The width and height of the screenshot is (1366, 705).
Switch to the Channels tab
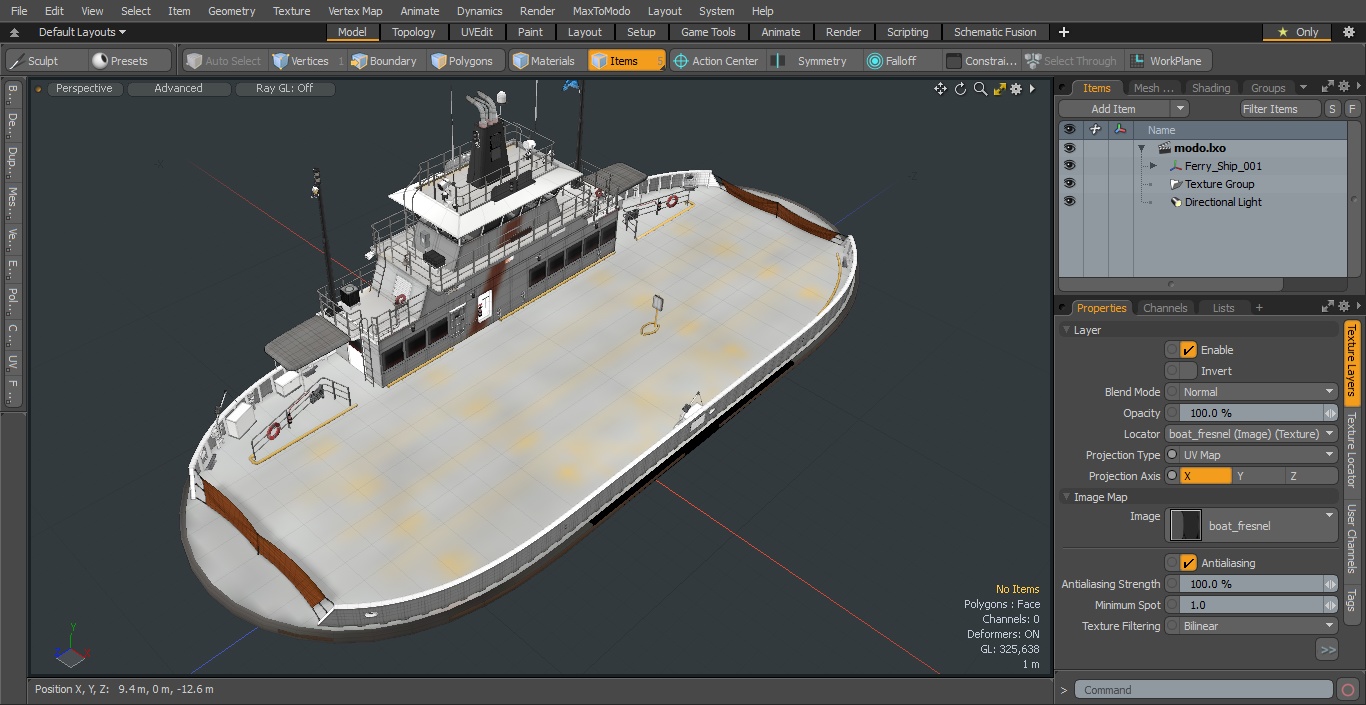[x=1165, y=308]
